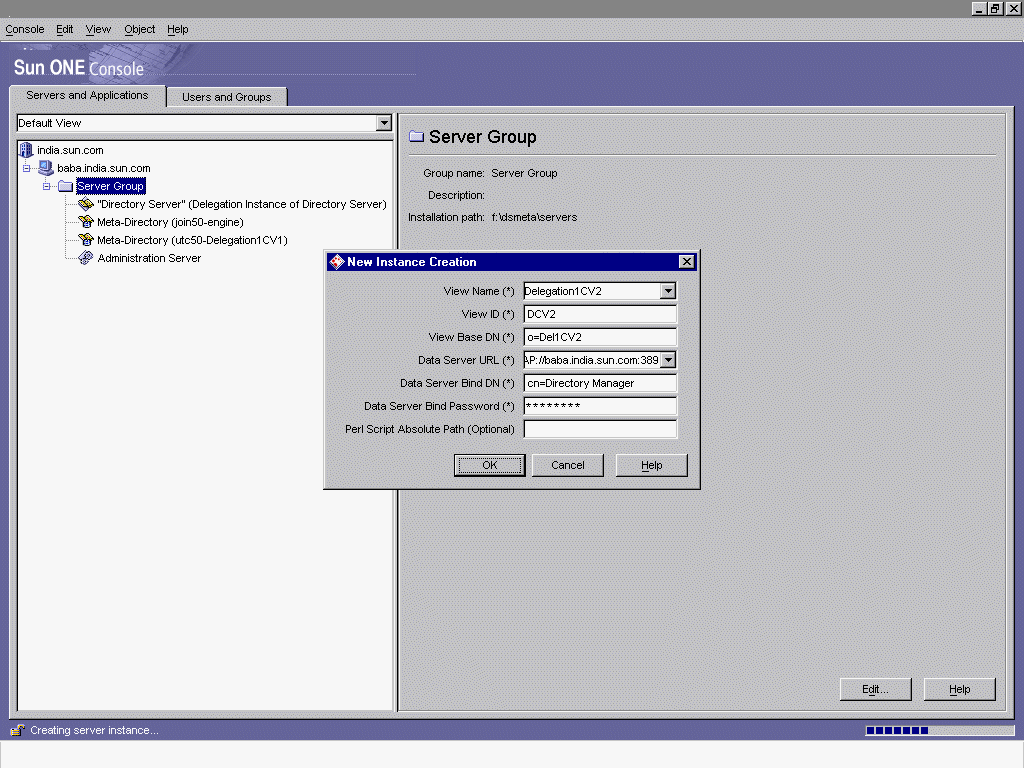Screen dimensions: 1024x768
Task: Click the Data Server URL text field
Action: click(592, 360)
